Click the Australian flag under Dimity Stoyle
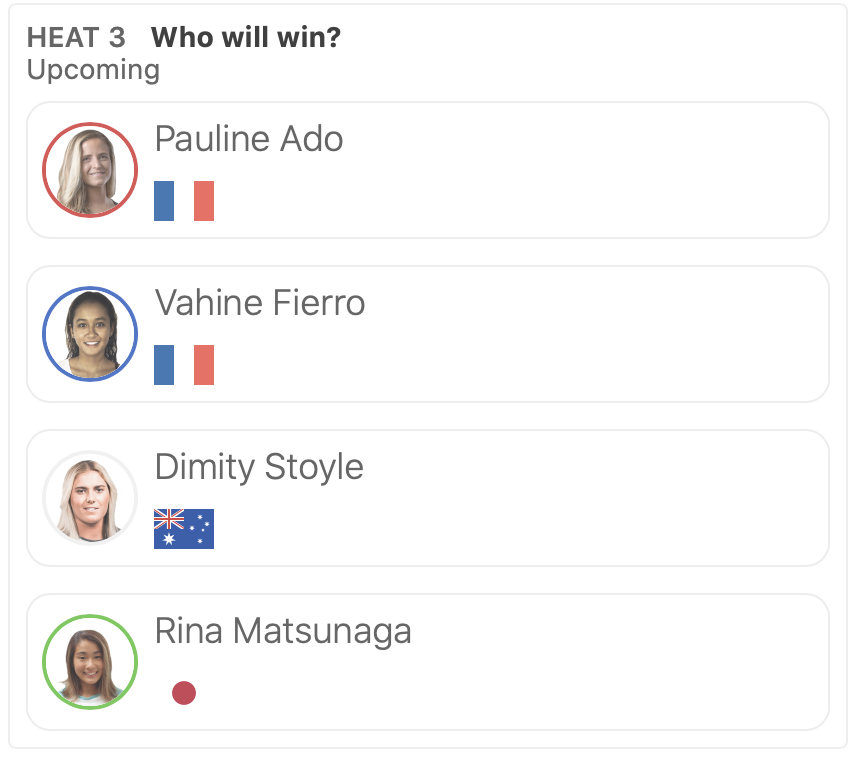 (184, 529)
